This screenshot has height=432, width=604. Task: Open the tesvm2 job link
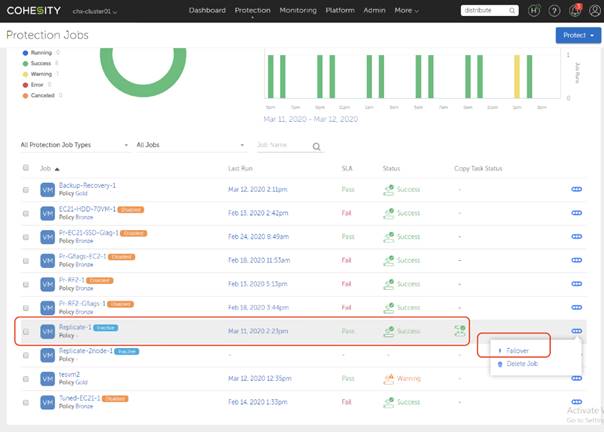tap(69, 374)
